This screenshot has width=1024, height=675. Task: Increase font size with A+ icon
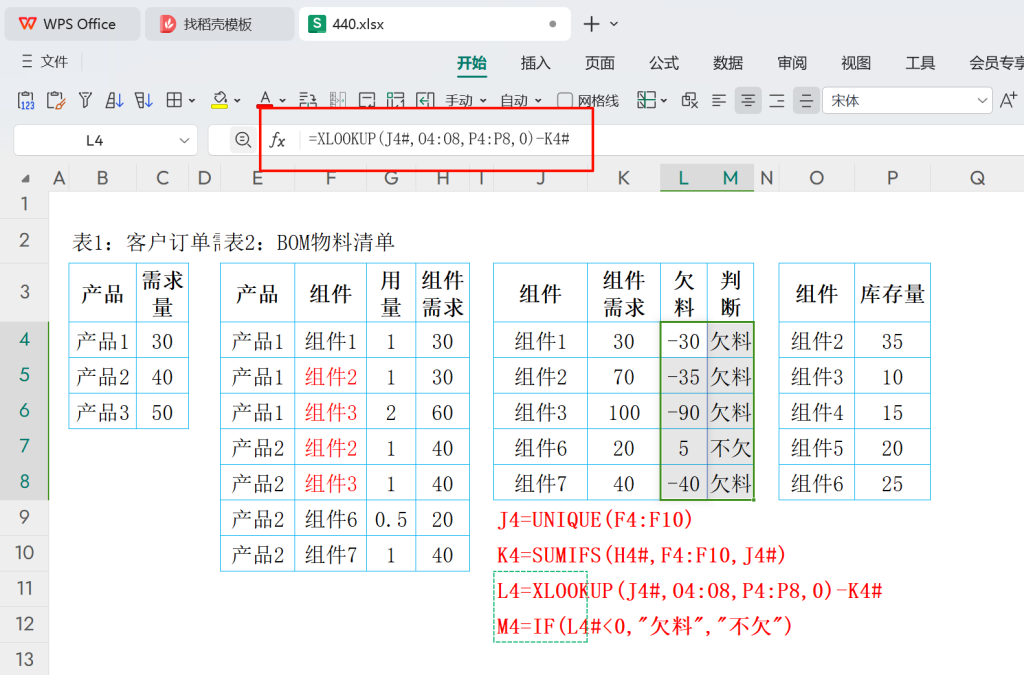click(x=1008, y=100)
